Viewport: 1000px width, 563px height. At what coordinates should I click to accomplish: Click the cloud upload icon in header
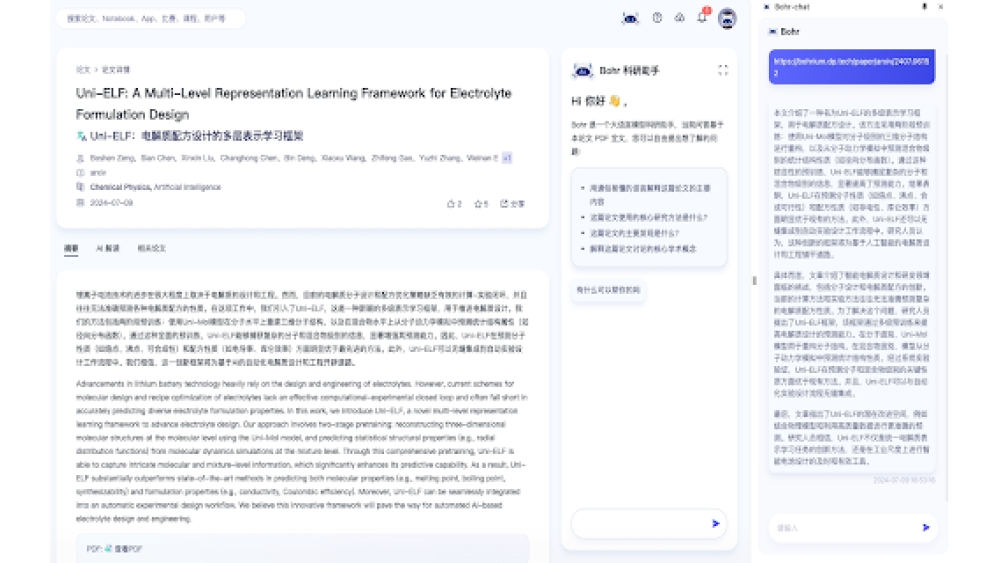coord(679,18)
